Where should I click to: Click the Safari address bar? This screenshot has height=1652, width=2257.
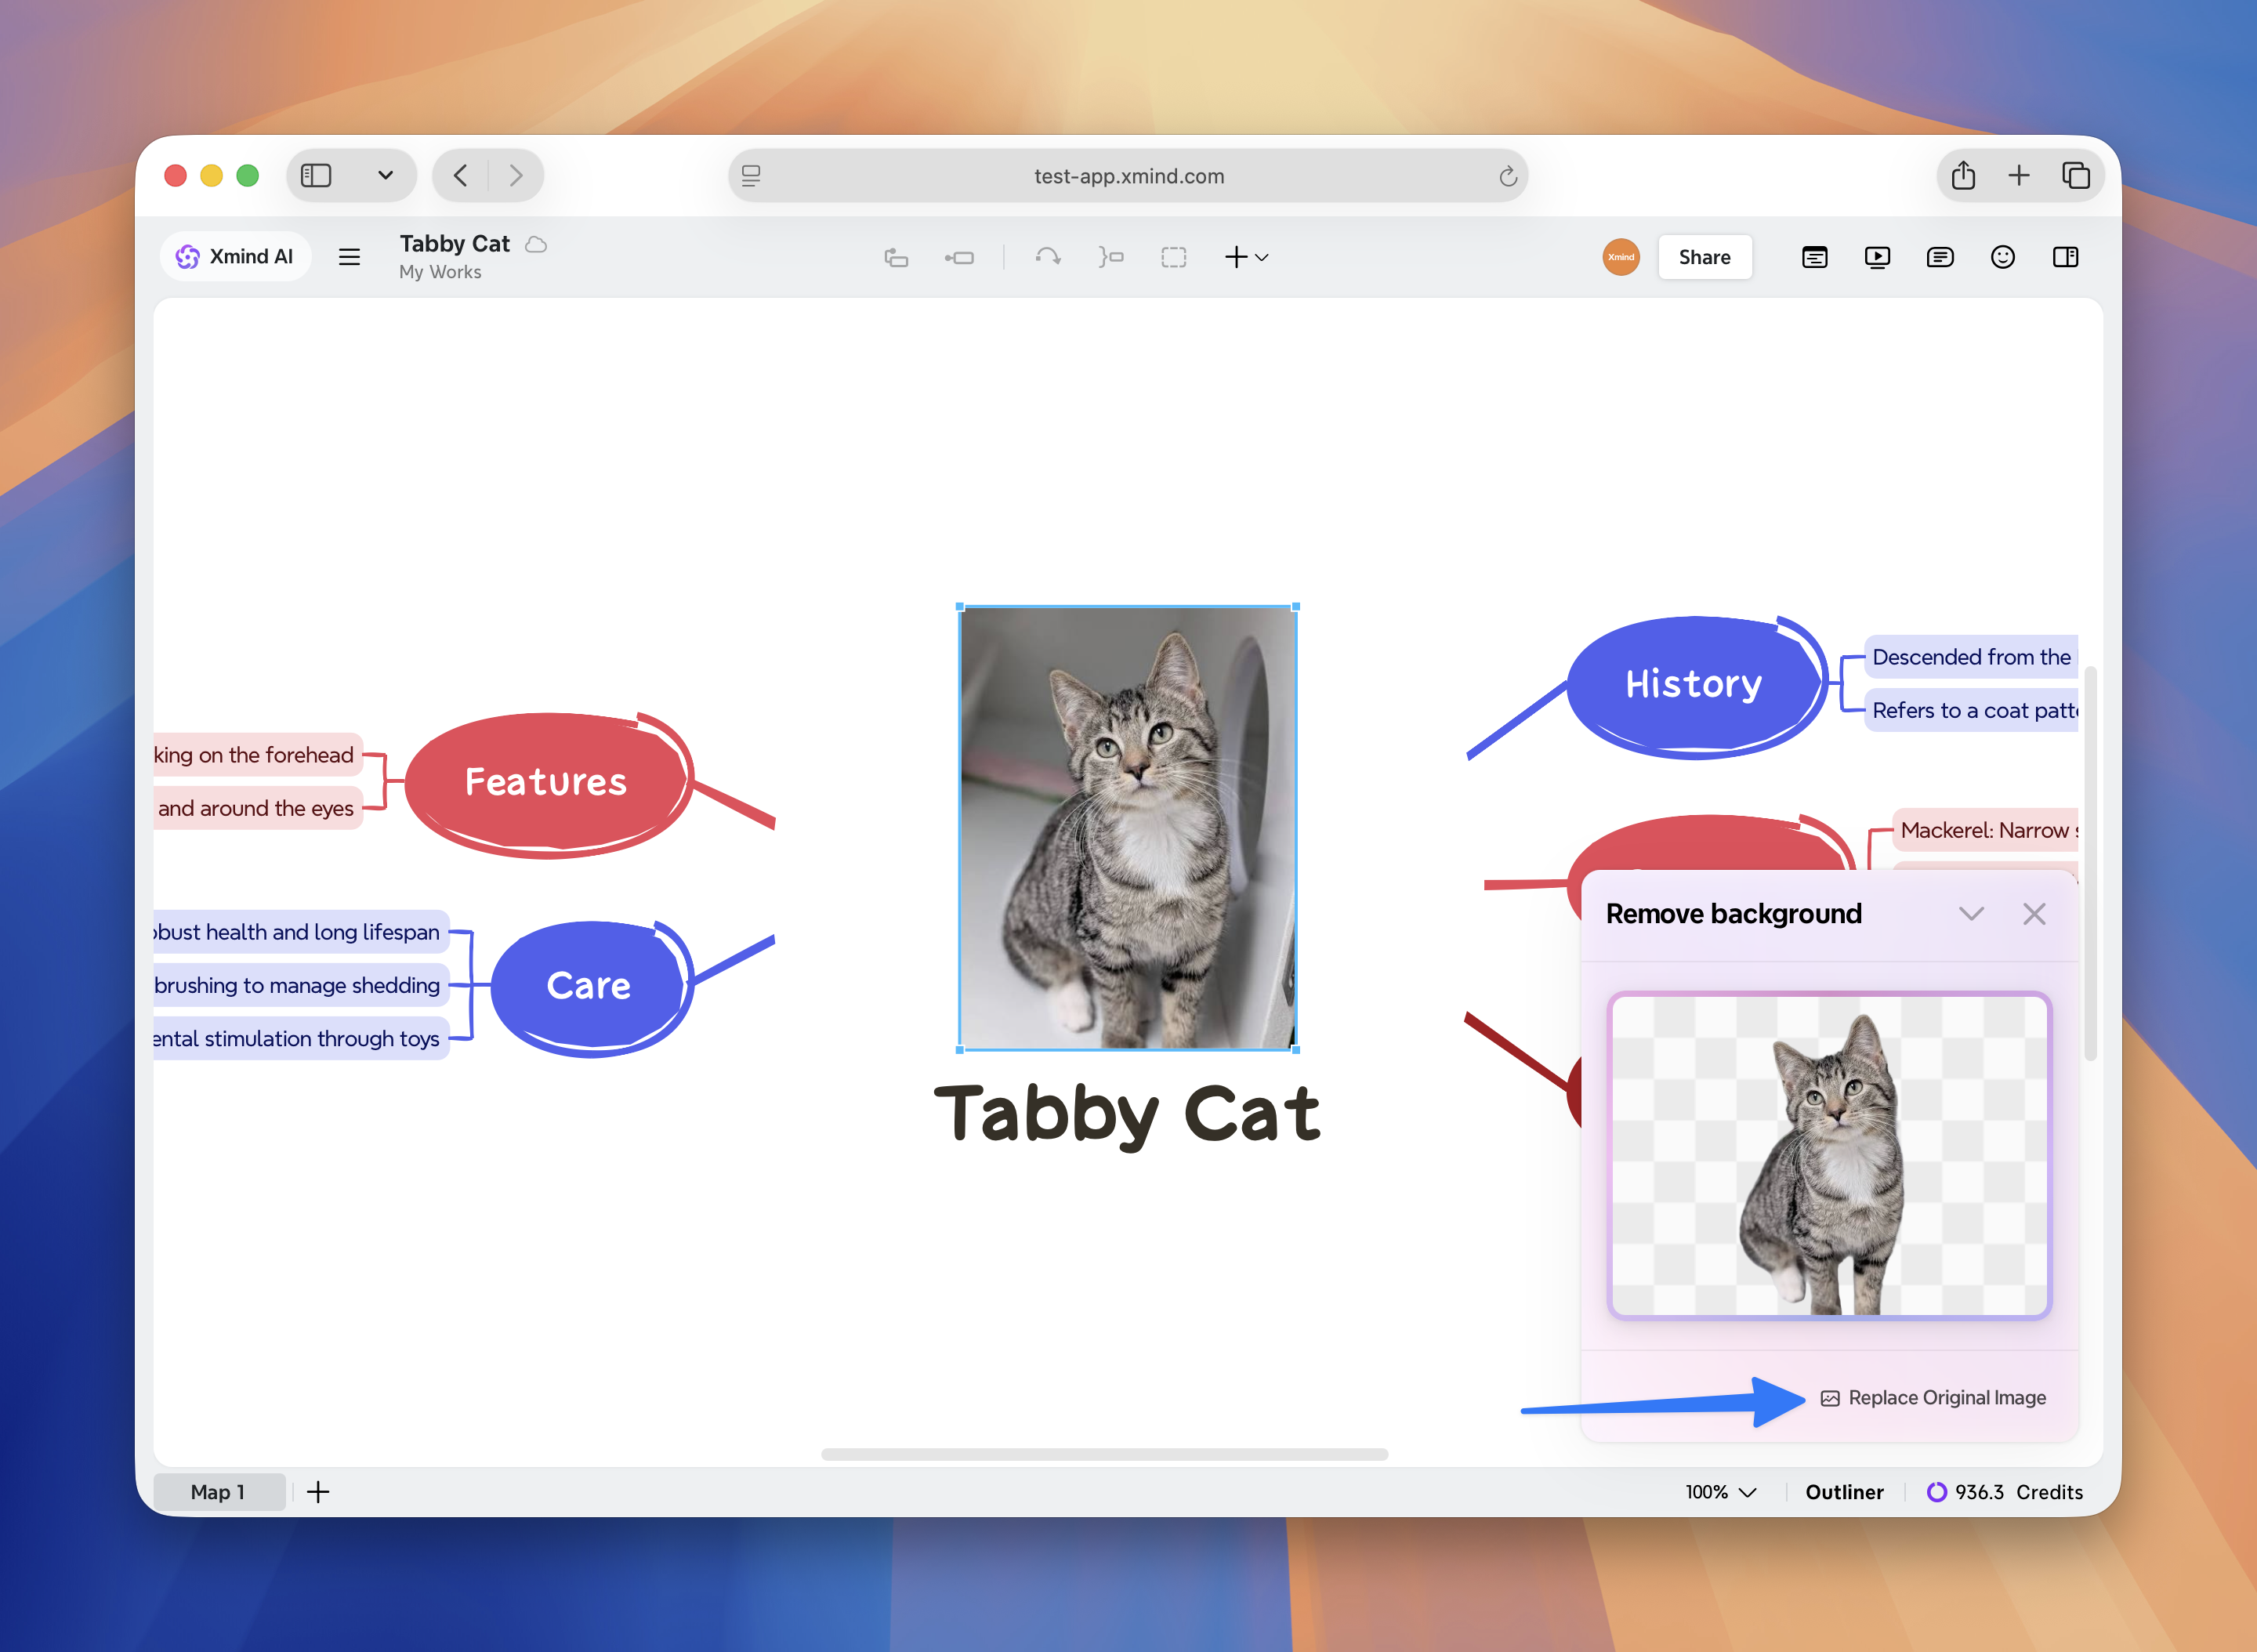(x=1128, y=176)
